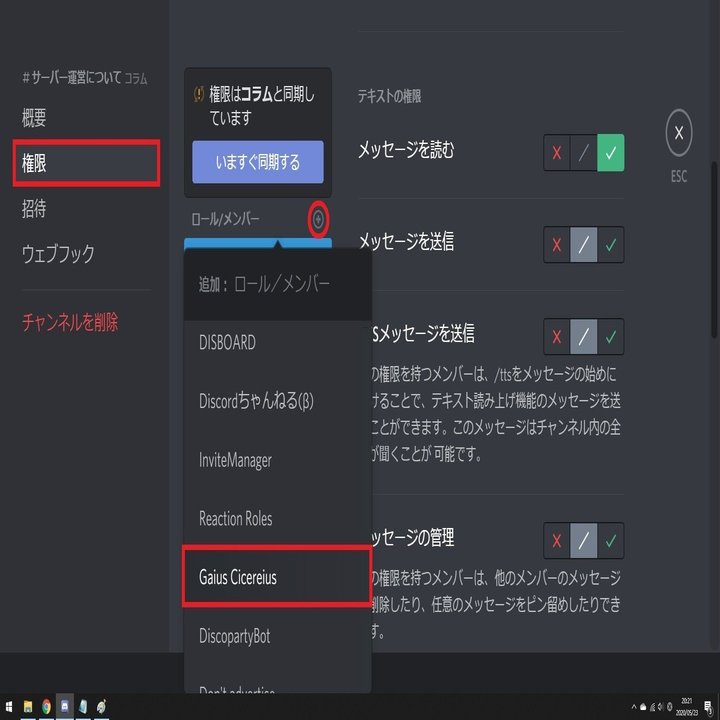This screenshot has height=720, width=720.
Task: Close settings with the X ESC button
Action: (679, 133)
